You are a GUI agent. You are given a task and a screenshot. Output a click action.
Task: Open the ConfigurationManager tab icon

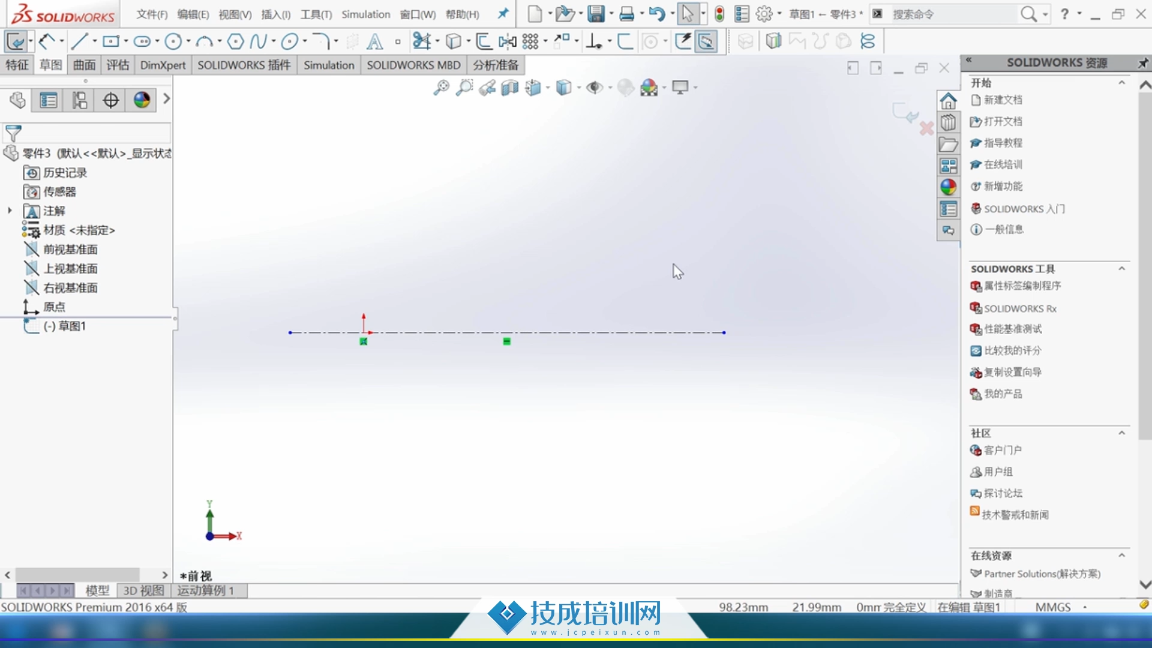pos(79,100)
